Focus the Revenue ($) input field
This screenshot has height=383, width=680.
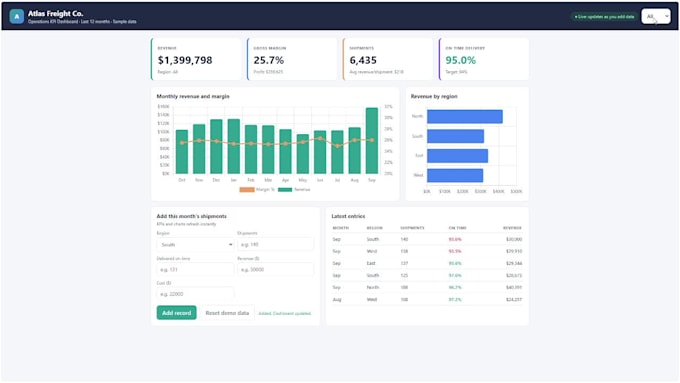click(x=275, y=269)
